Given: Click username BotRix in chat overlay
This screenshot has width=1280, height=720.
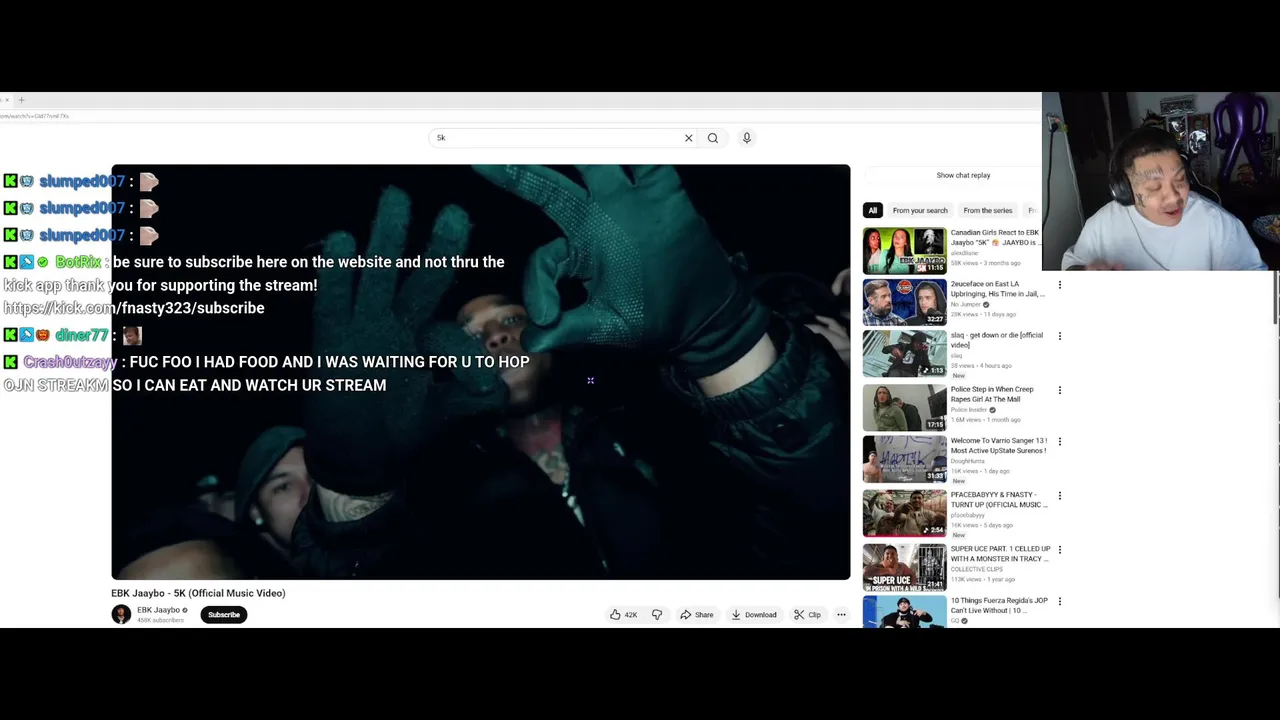Looking at the screenshot, I should (x=78, y=262).
